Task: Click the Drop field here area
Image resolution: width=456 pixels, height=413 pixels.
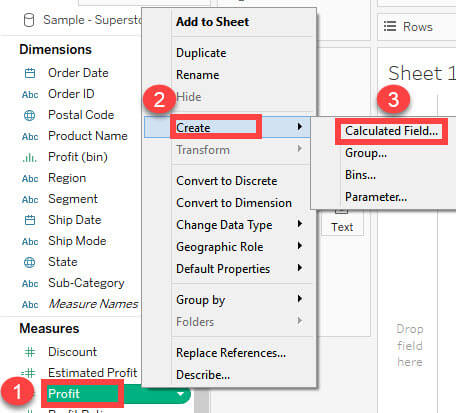Action: (x=410, y=345)
